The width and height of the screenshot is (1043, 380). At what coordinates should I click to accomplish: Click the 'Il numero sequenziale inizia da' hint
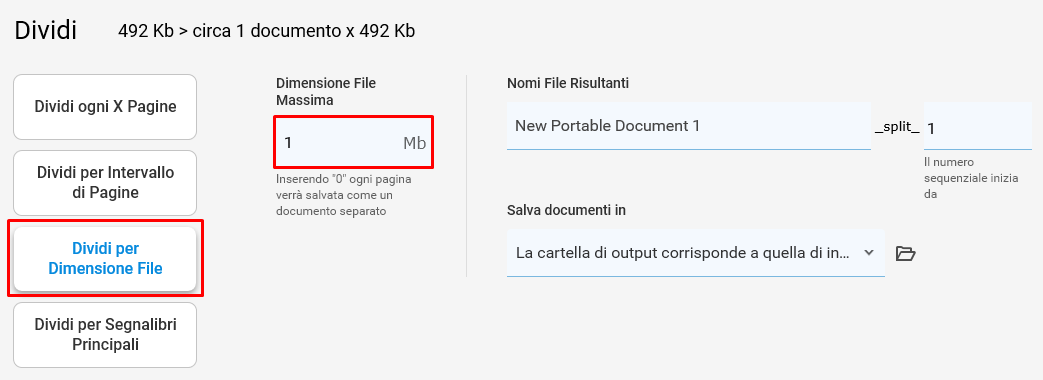tap(970, 178)
